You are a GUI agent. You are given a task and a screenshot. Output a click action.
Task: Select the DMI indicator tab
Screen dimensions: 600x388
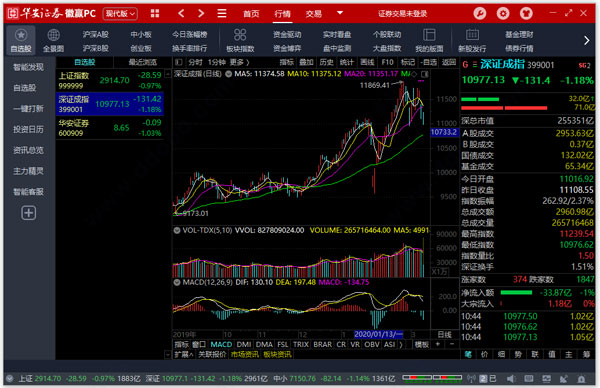pyautogui.click(x=244, y=344)
